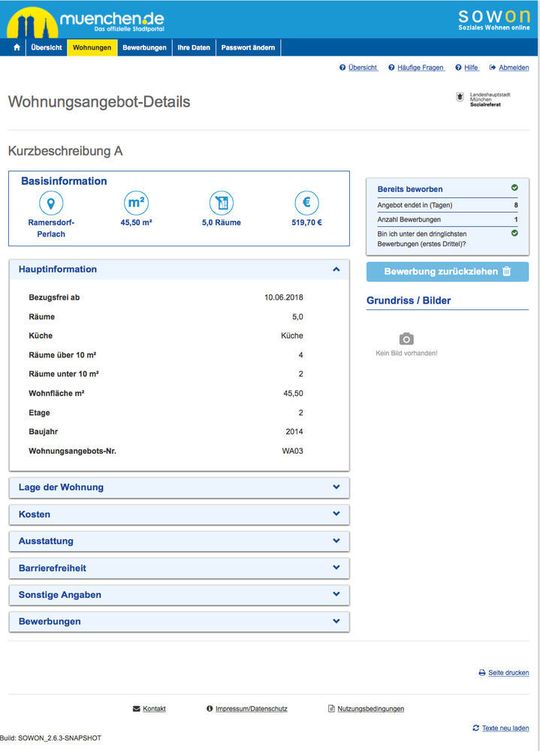Click the Ramersdorf-Perlach district label

click(51, 228)
